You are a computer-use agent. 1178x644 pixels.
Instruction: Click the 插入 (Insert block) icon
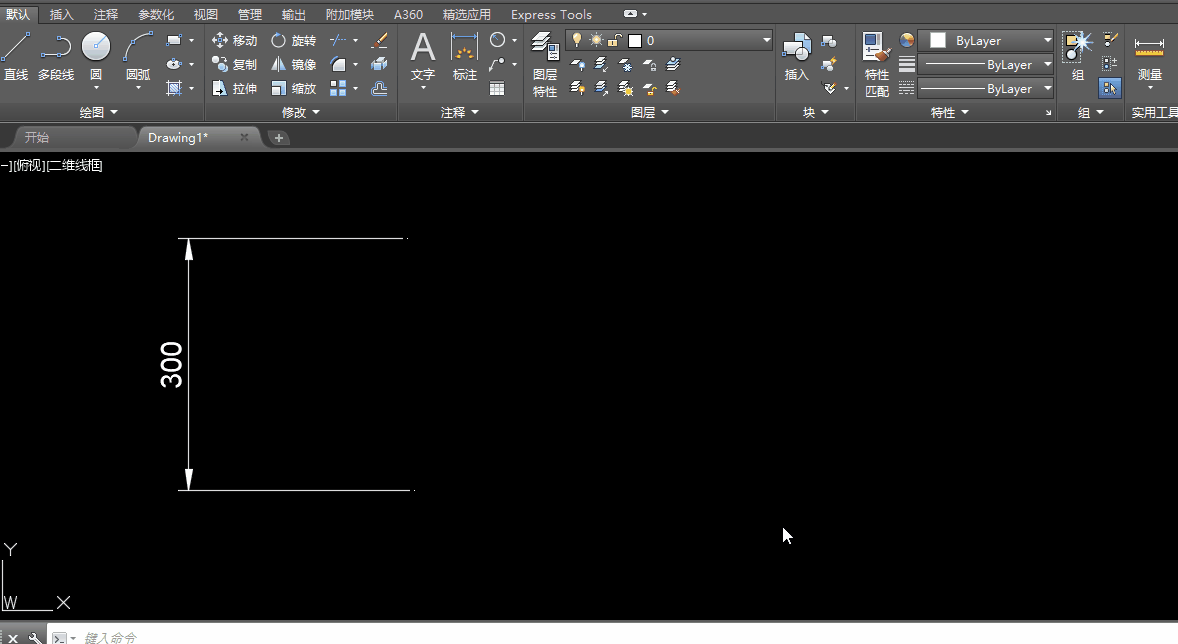pos(796,55)
